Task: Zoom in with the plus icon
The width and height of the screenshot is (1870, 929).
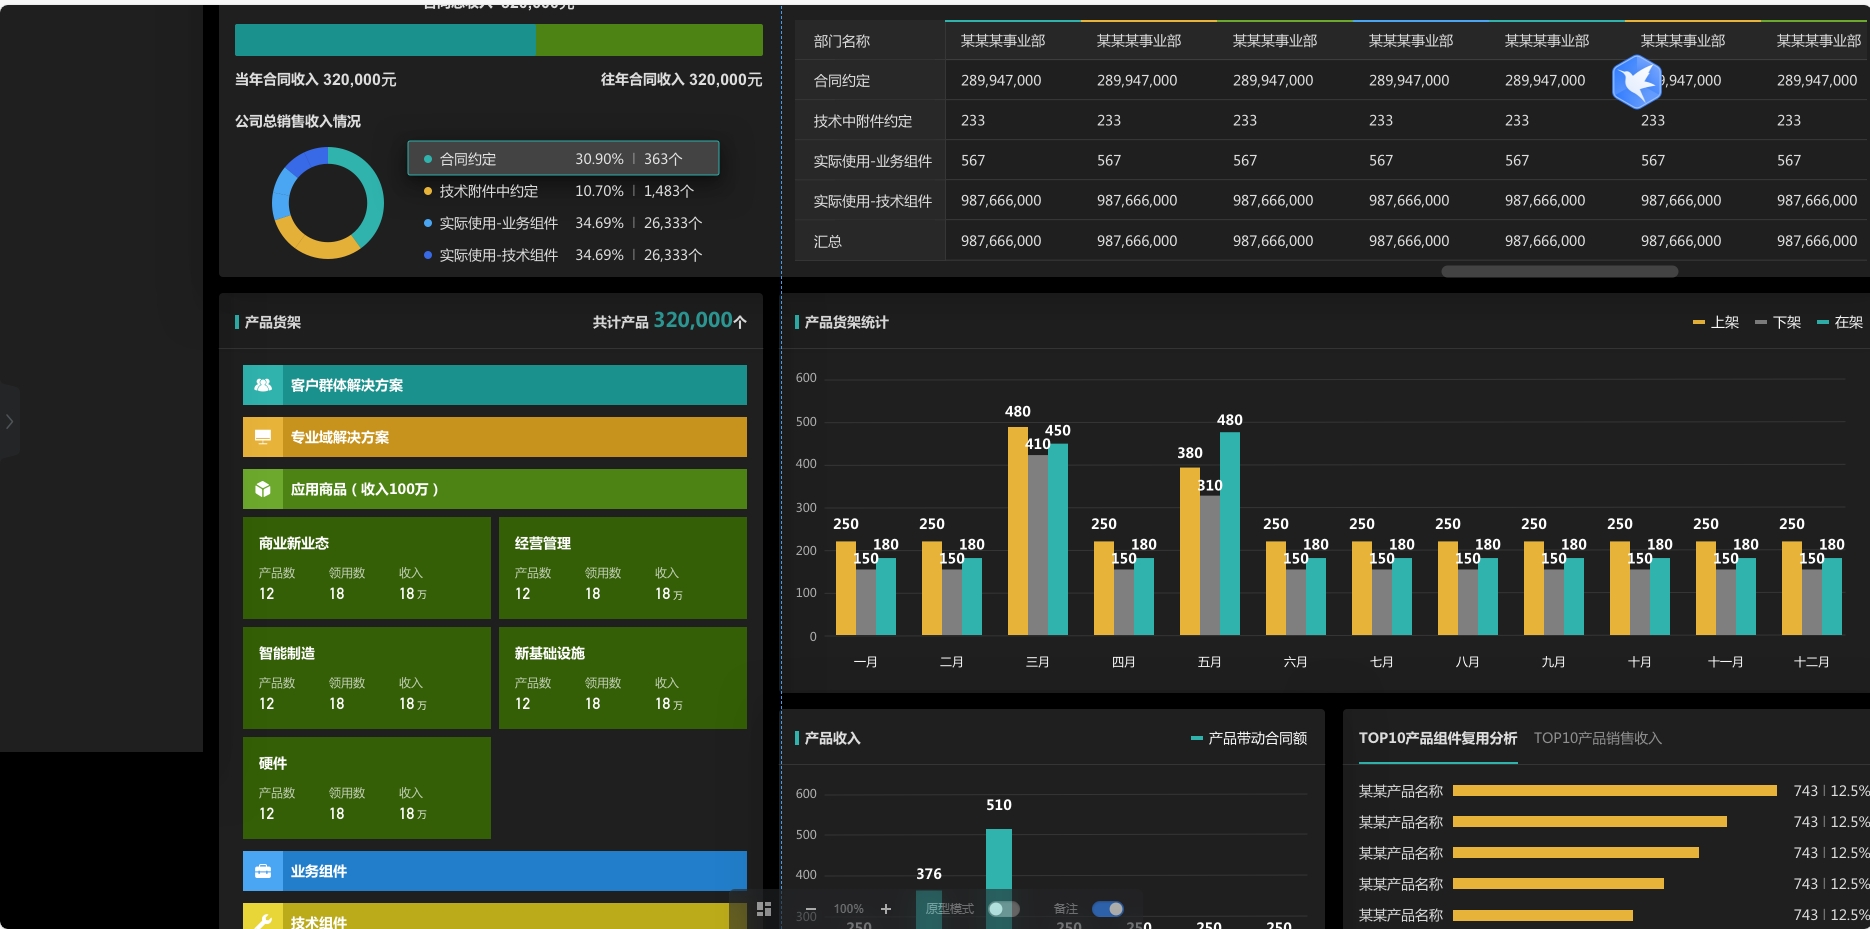Action: point(885,909)
